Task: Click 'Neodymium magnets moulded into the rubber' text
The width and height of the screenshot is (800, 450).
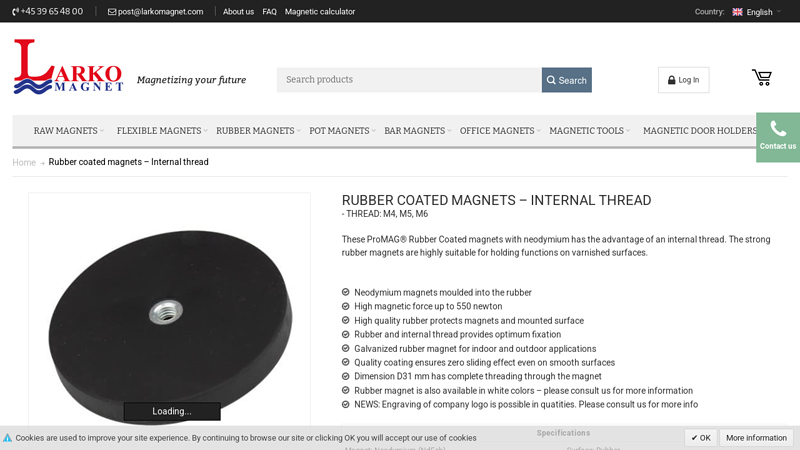Action: pos(443,292)
